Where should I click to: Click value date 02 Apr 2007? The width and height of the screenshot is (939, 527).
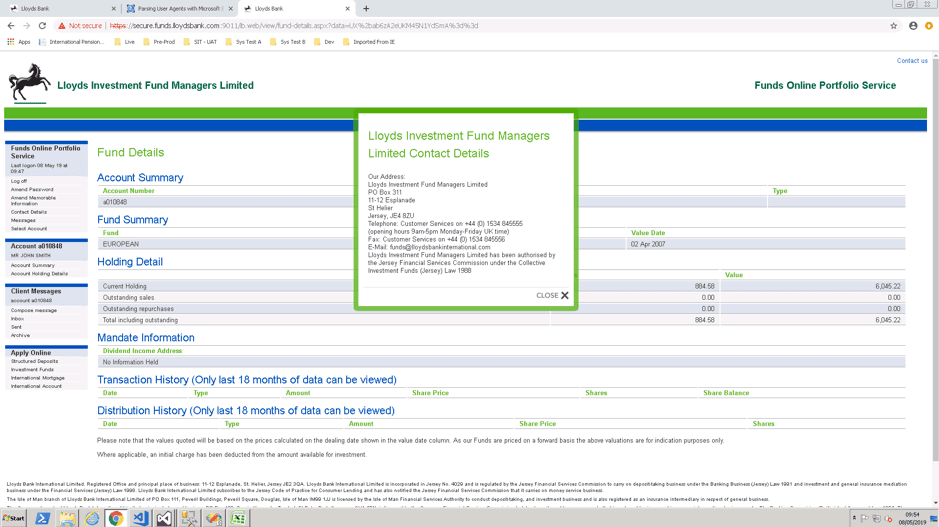[647, 244]
